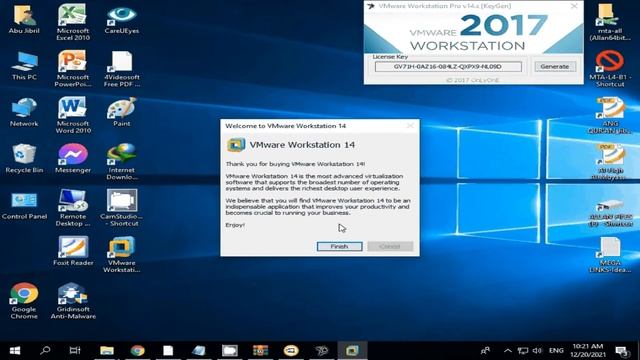Click Finish in VMware welcome dialog

(x=339, y=246)
